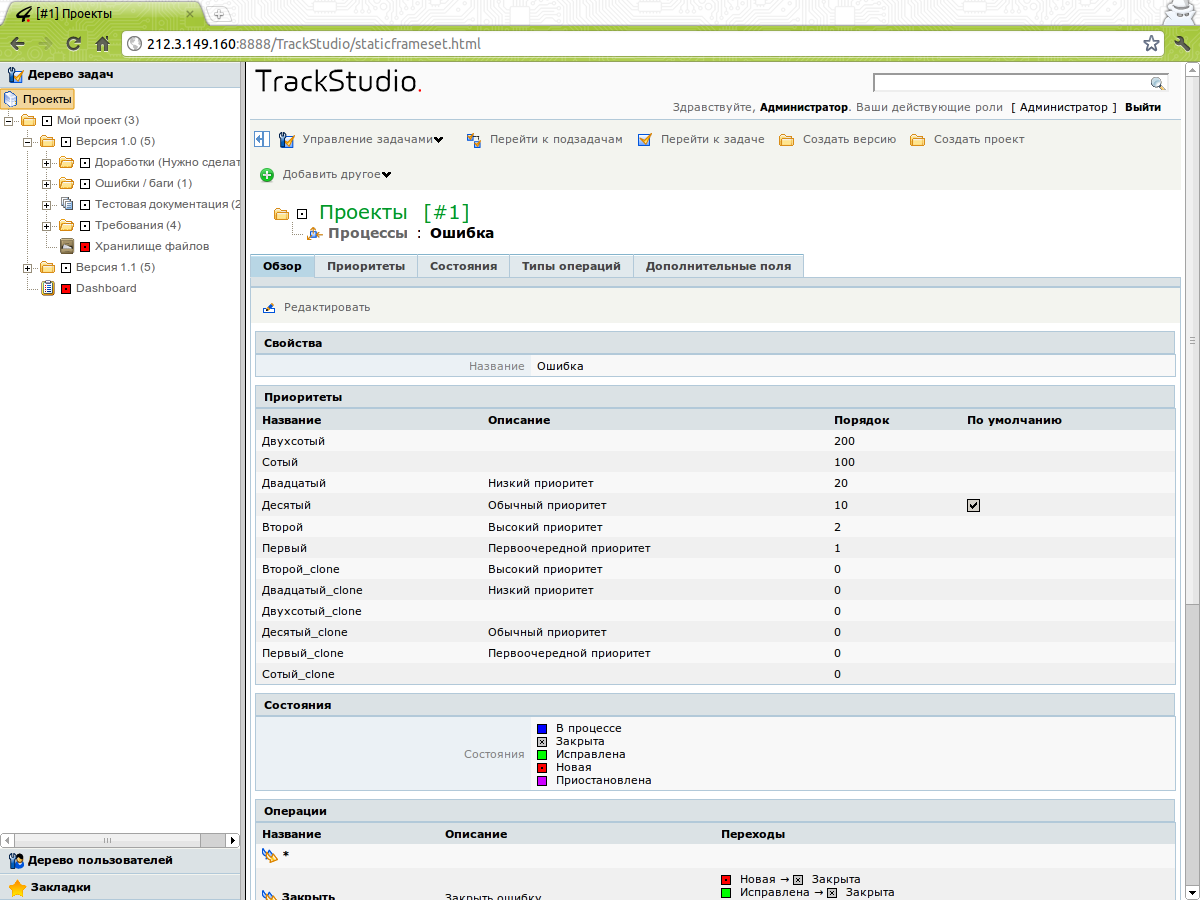The height and width of the screenshot is (900, 1200).
Task: Switch to the Обзор tab
Action: click(x=282, y=266)
